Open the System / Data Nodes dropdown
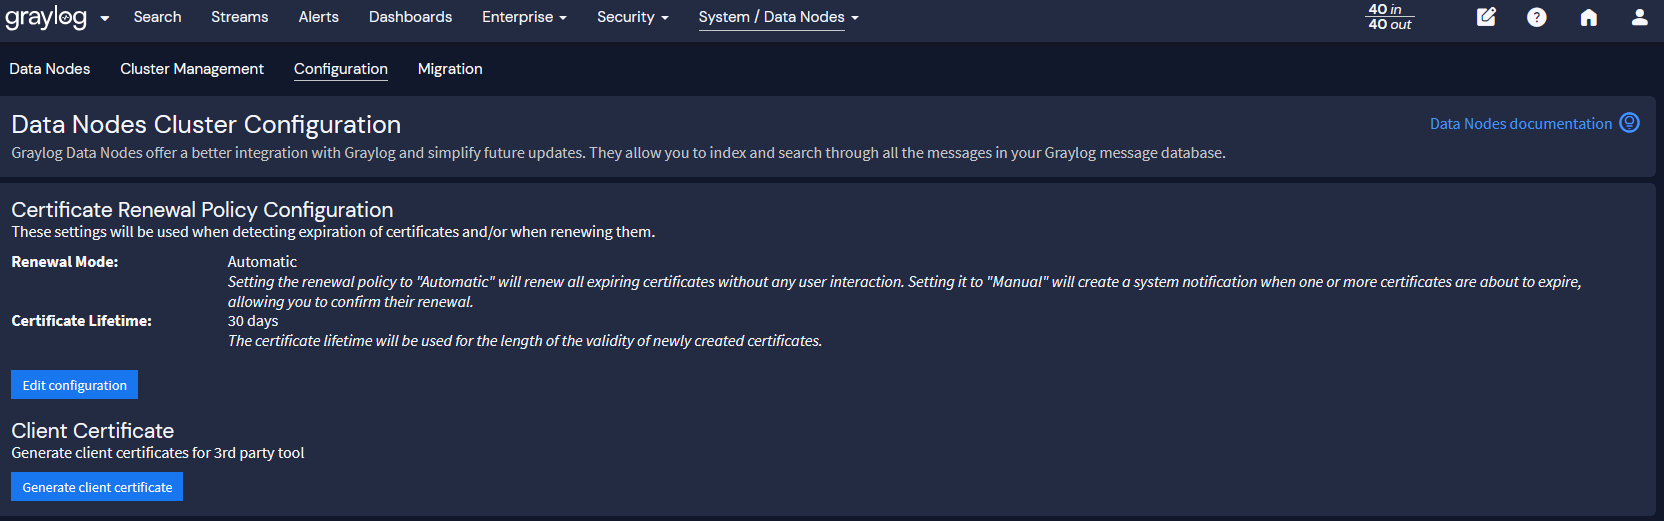1664x521 pixels. 778,17
